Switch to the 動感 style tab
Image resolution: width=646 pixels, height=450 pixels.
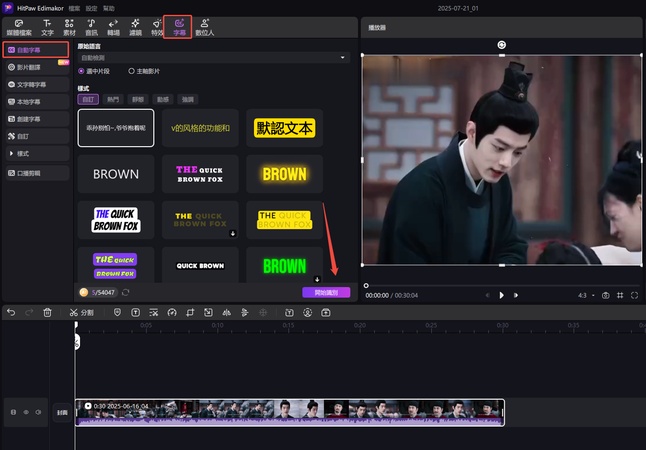click(x=163, y=99)
